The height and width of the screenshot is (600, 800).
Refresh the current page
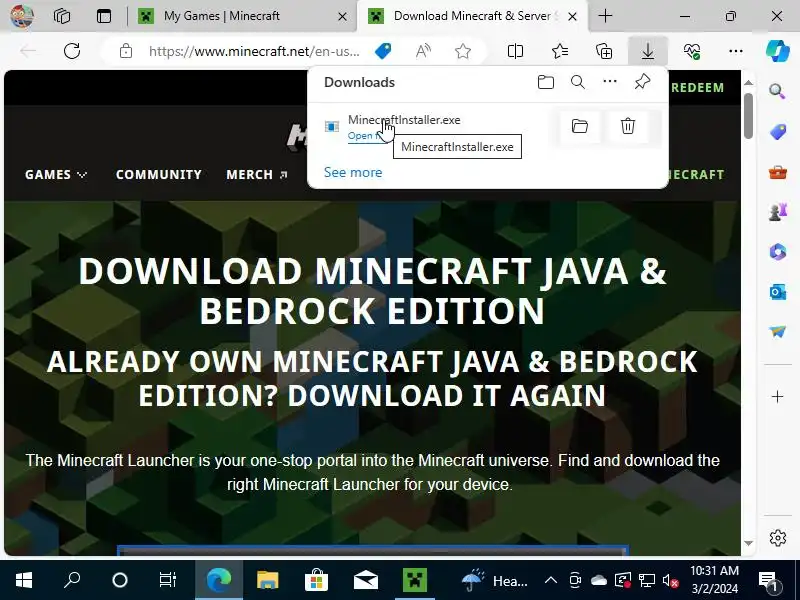72,51
